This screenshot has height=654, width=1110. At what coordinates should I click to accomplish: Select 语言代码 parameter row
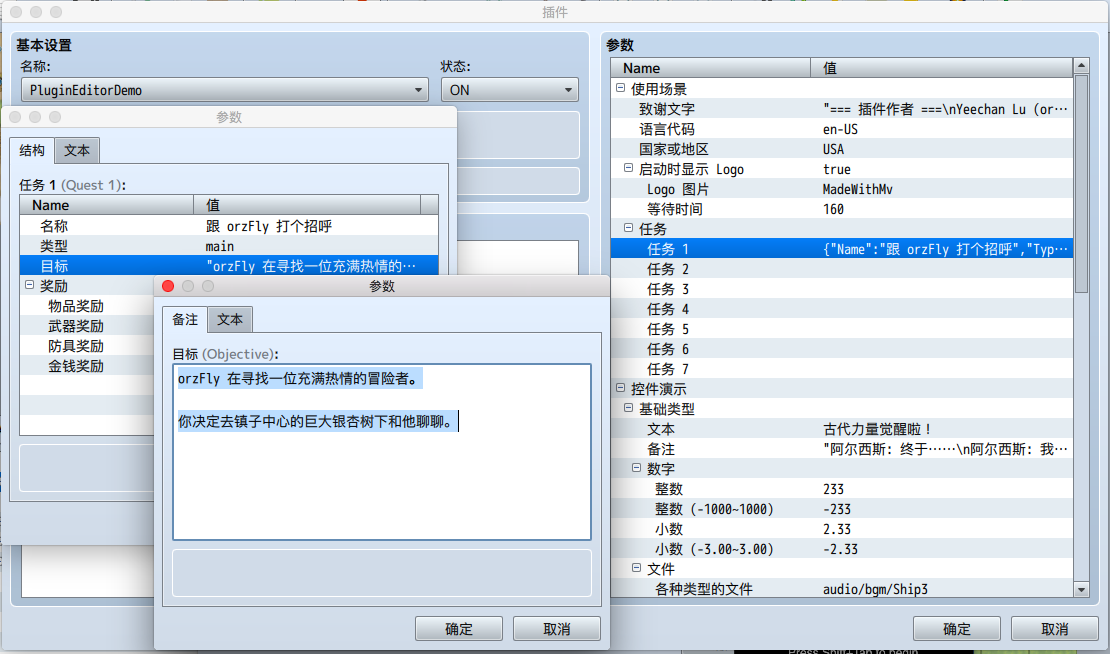point(842,129)
